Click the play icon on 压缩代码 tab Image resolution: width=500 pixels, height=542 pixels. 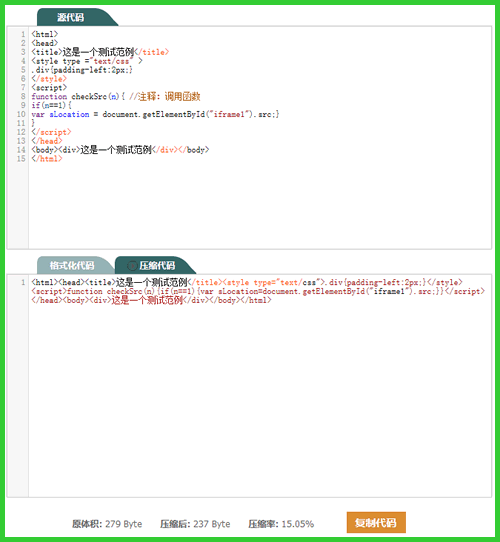tap(132, 266)
